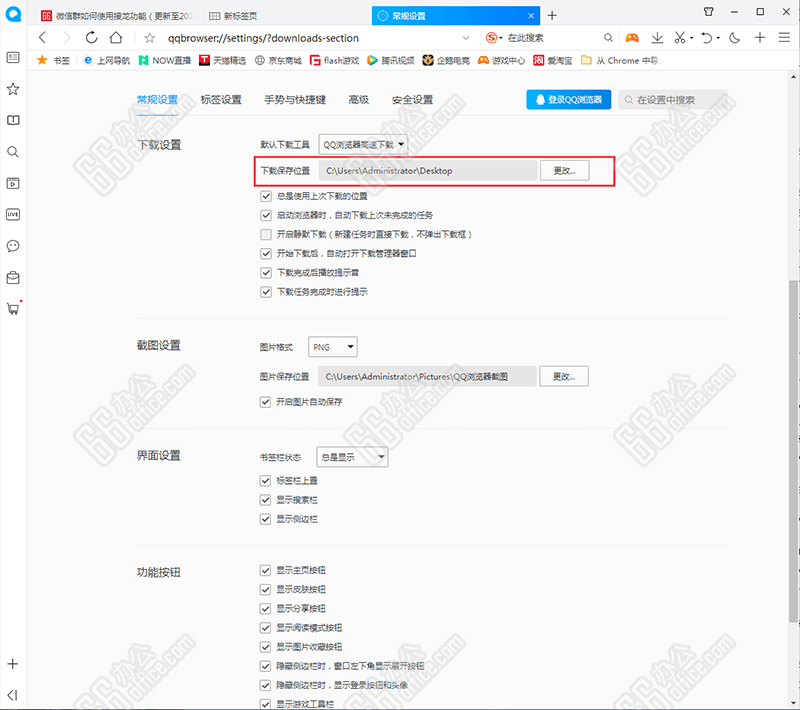The width and height of the screenshot is (800, 710).
Task: Click 更改 button for download location
Action: pos(564,171)
